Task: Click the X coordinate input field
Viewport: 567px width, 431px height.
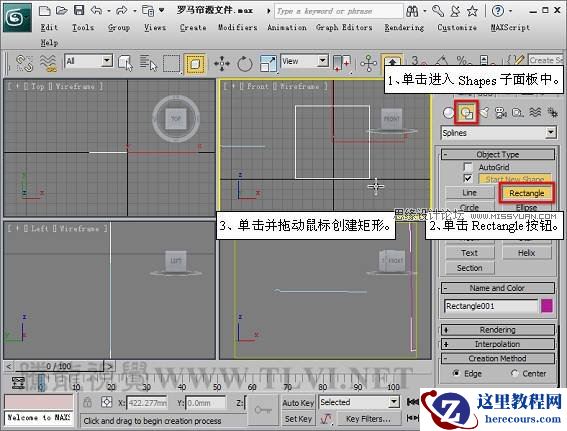Action: click(147, 402)
